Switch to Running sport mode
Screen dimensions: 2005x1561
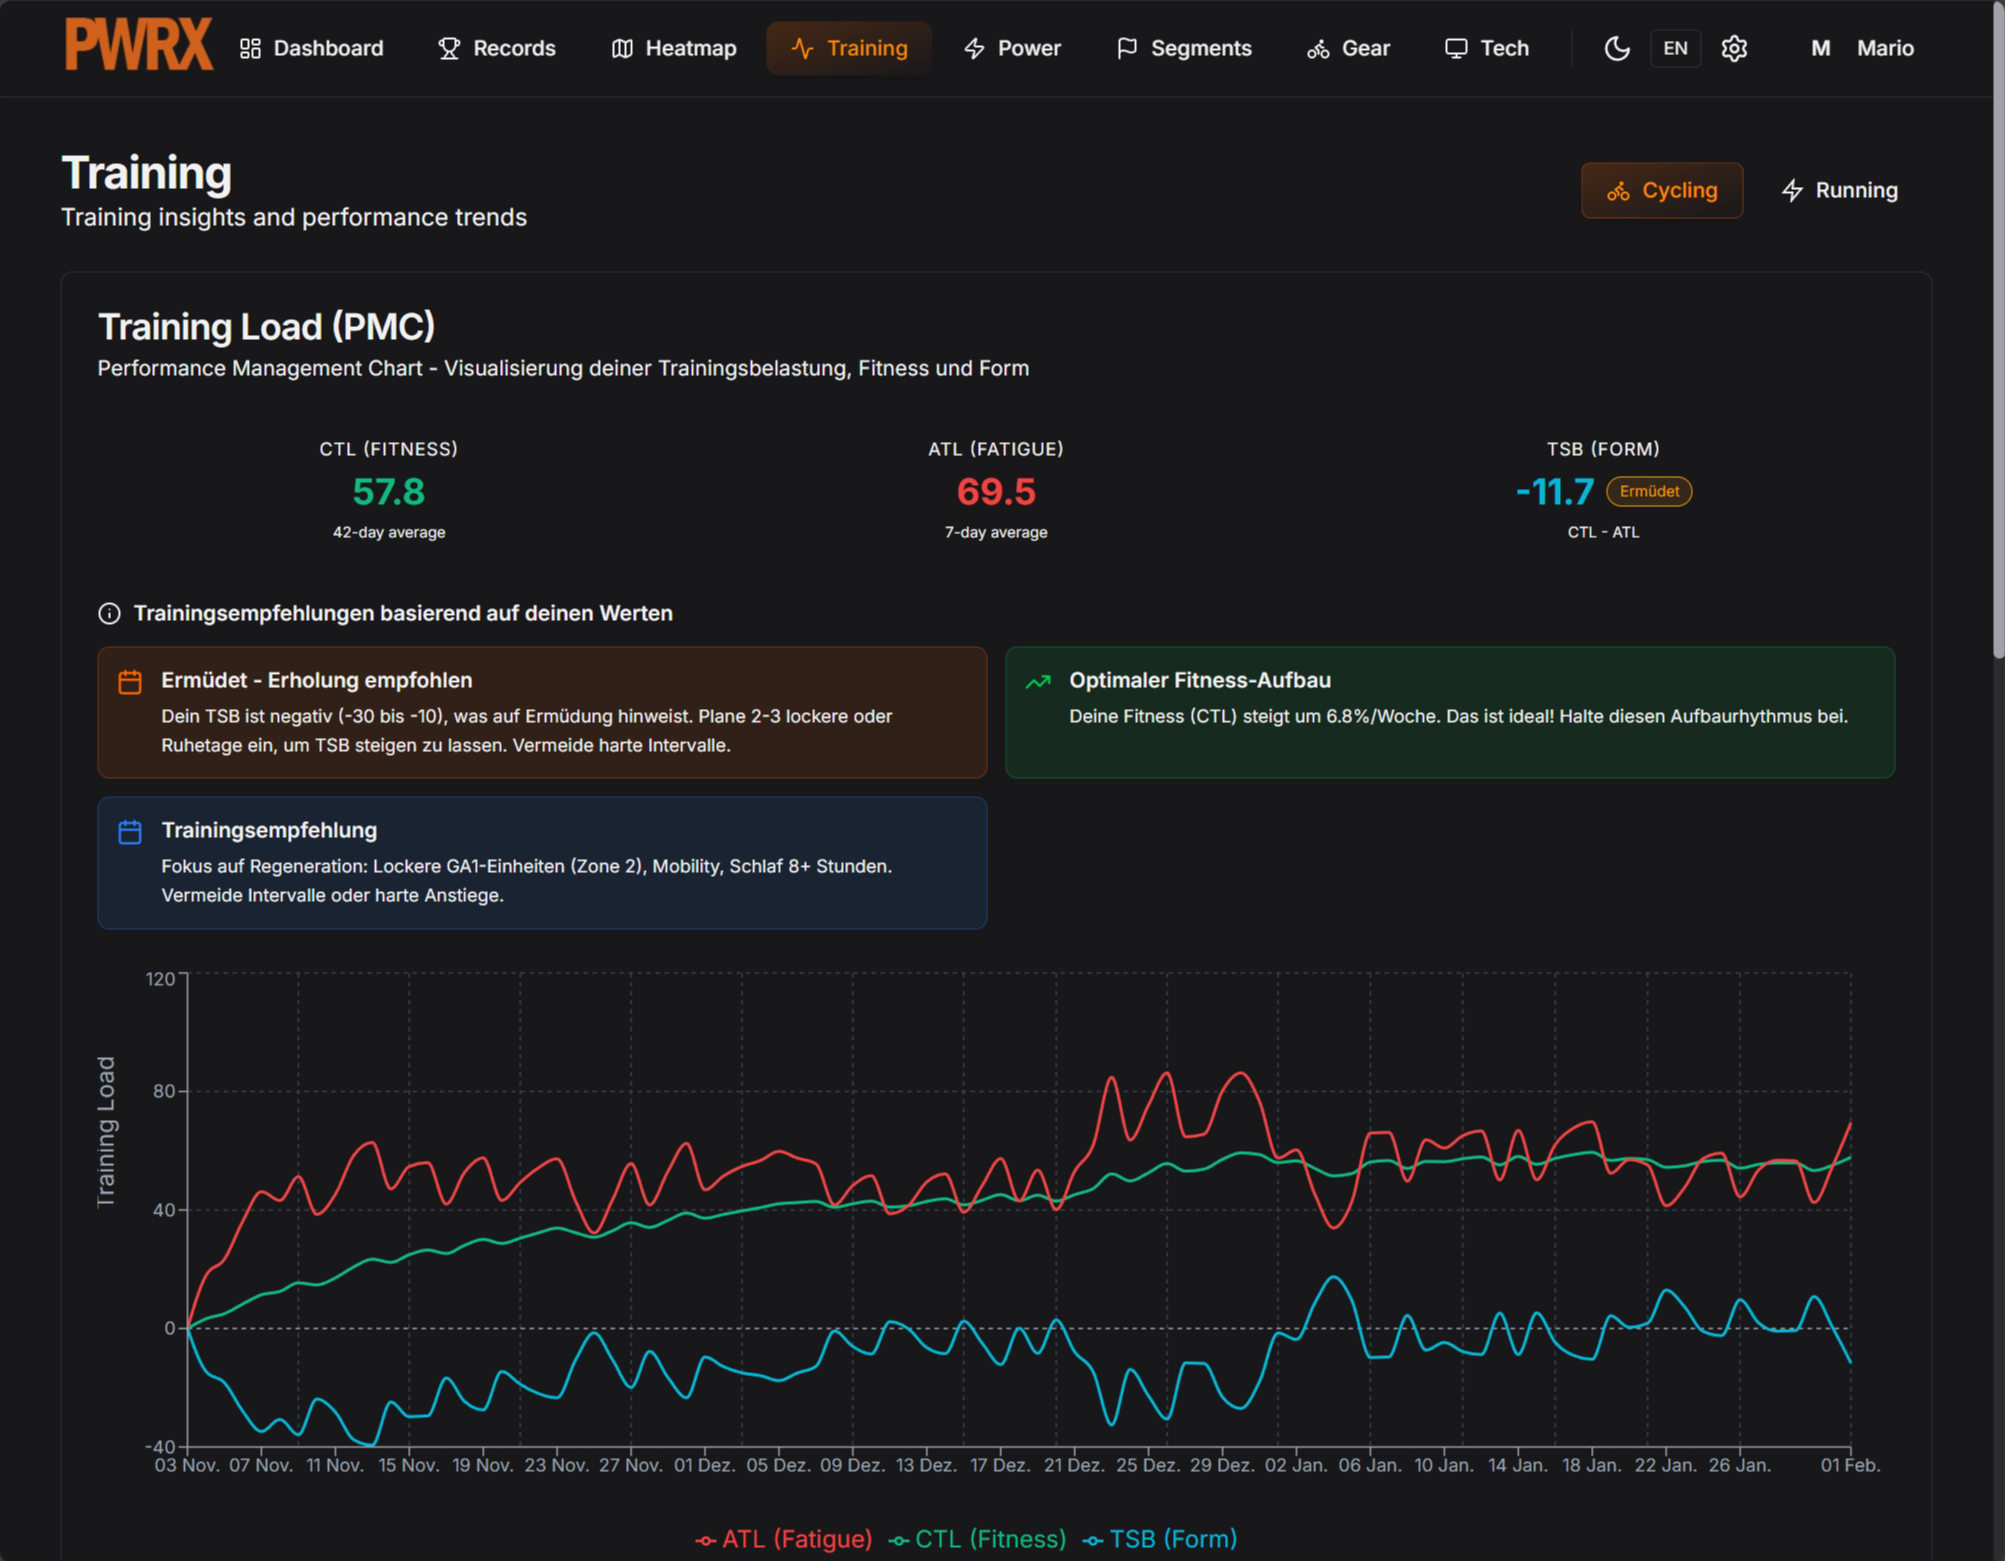[1839, 190]
